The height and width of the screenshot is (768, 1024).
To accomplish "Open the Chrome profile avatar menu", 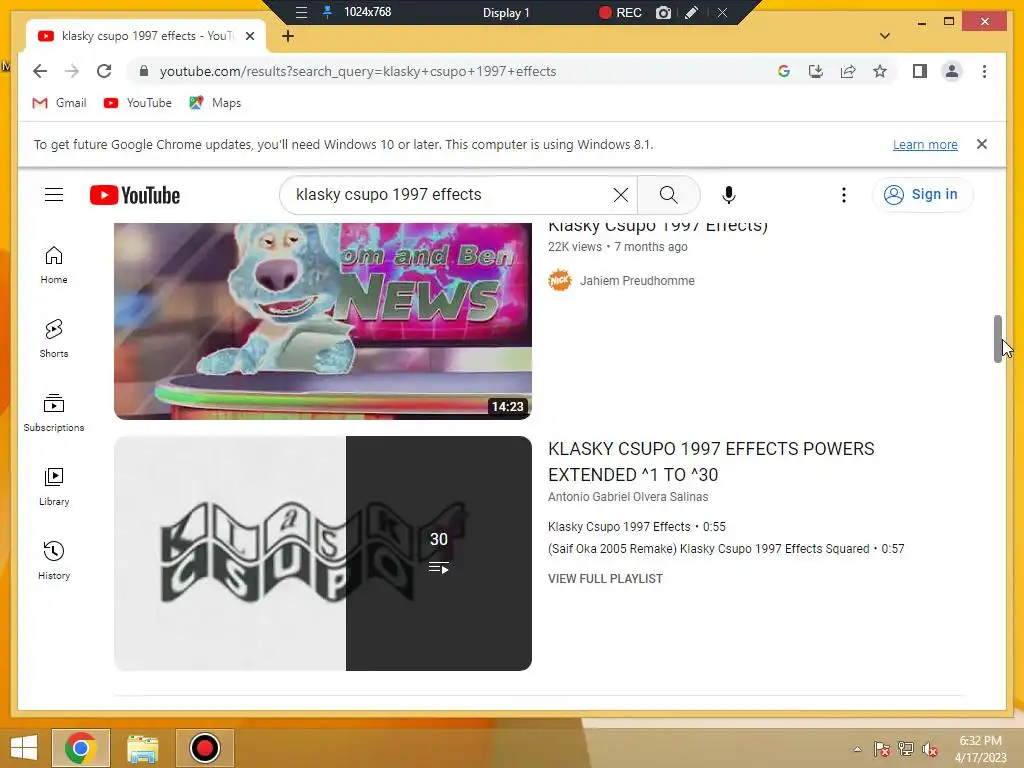I will tap(952, 71).
